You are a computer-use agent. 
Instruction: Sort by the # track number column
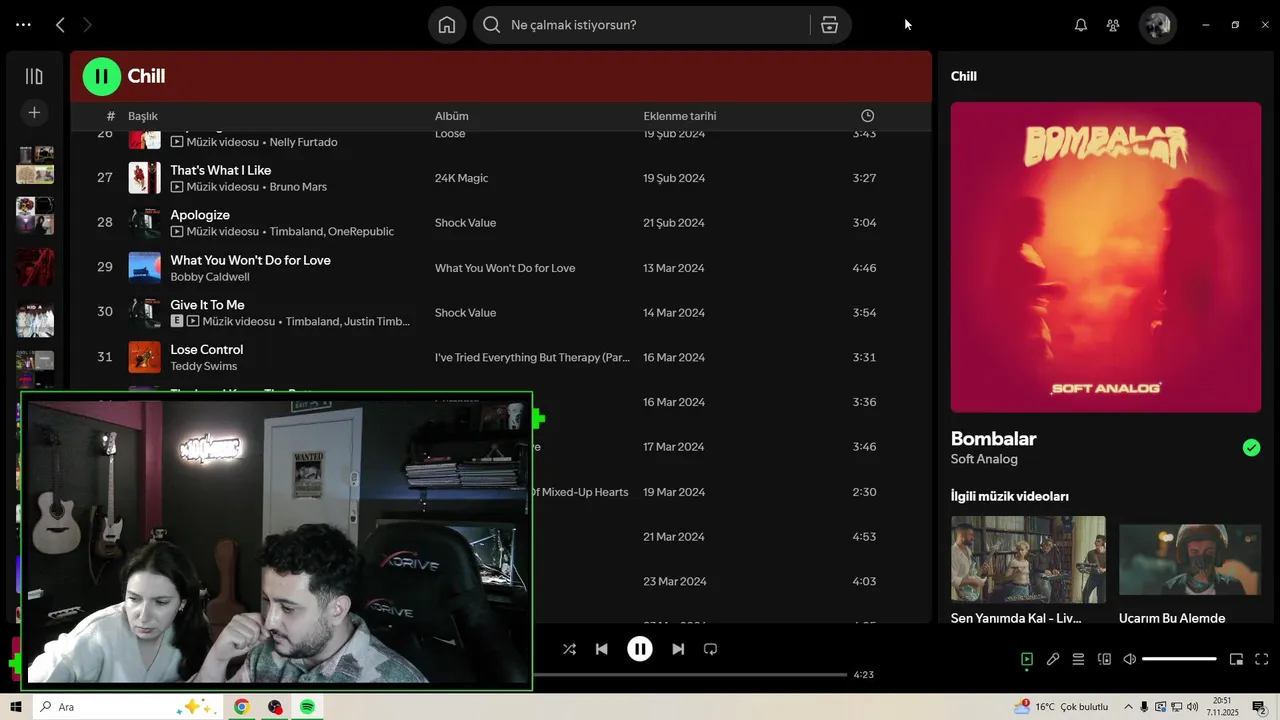tap(111, 116)
